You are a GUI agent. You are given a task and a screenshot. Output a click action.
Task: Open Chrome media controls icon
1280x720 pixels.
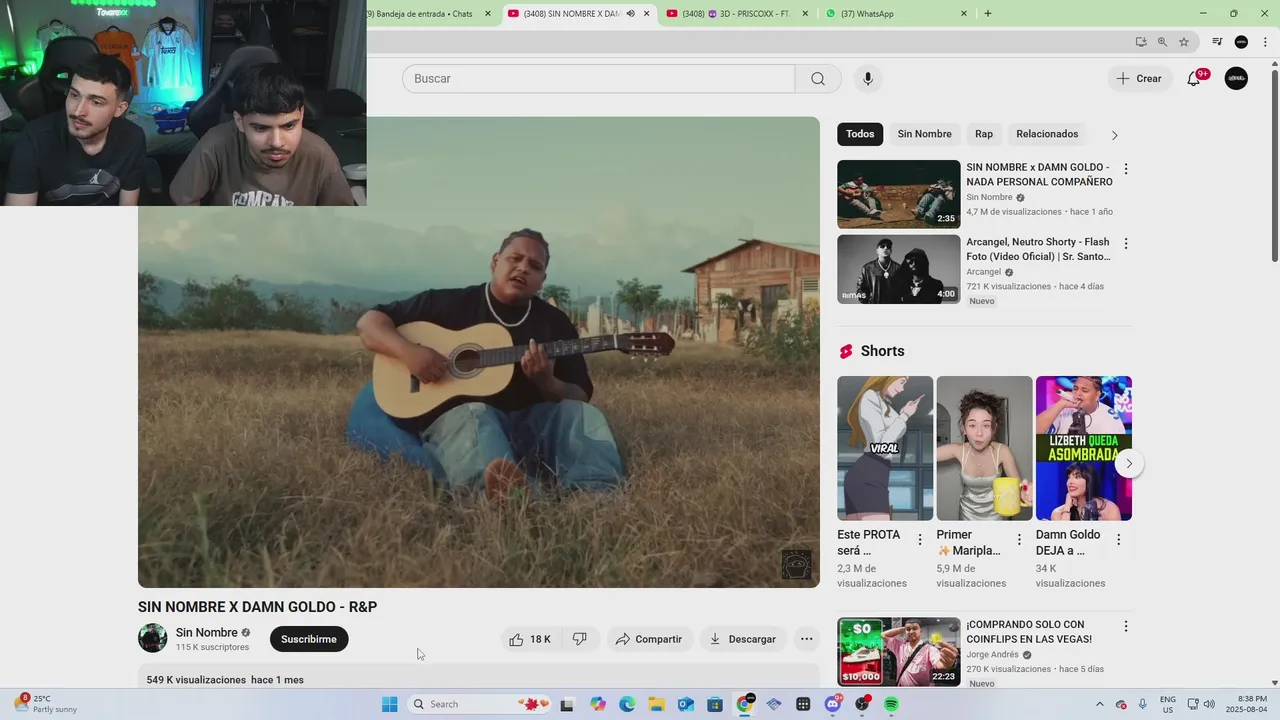point(1217,42)
